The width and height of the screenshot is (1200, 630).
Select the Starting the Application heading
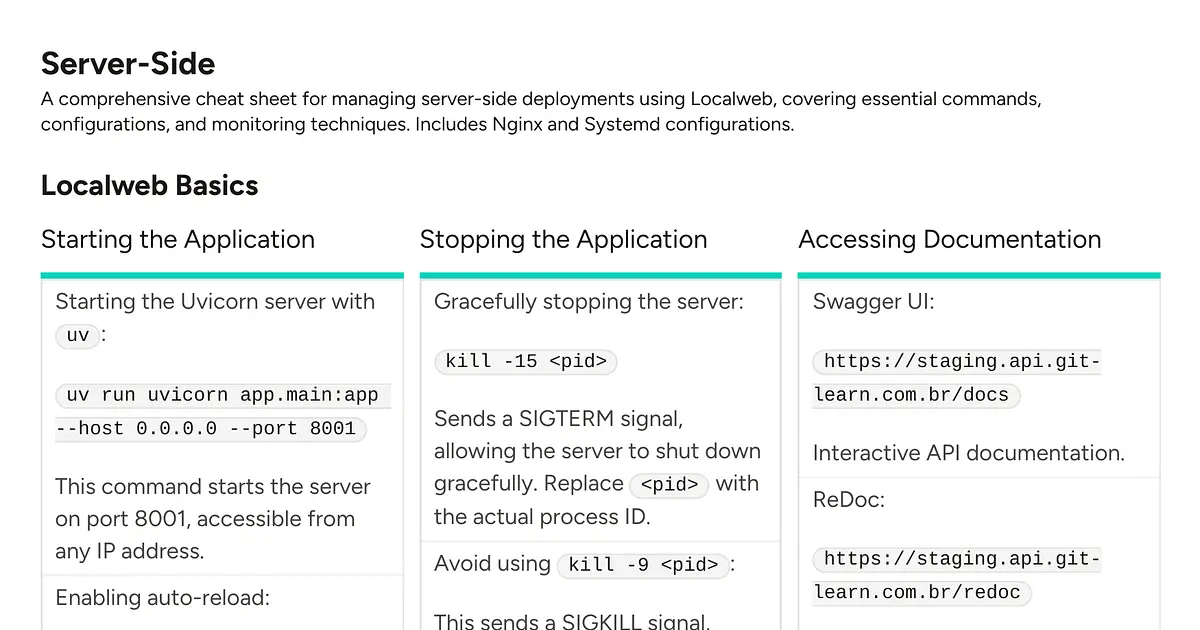177,240
